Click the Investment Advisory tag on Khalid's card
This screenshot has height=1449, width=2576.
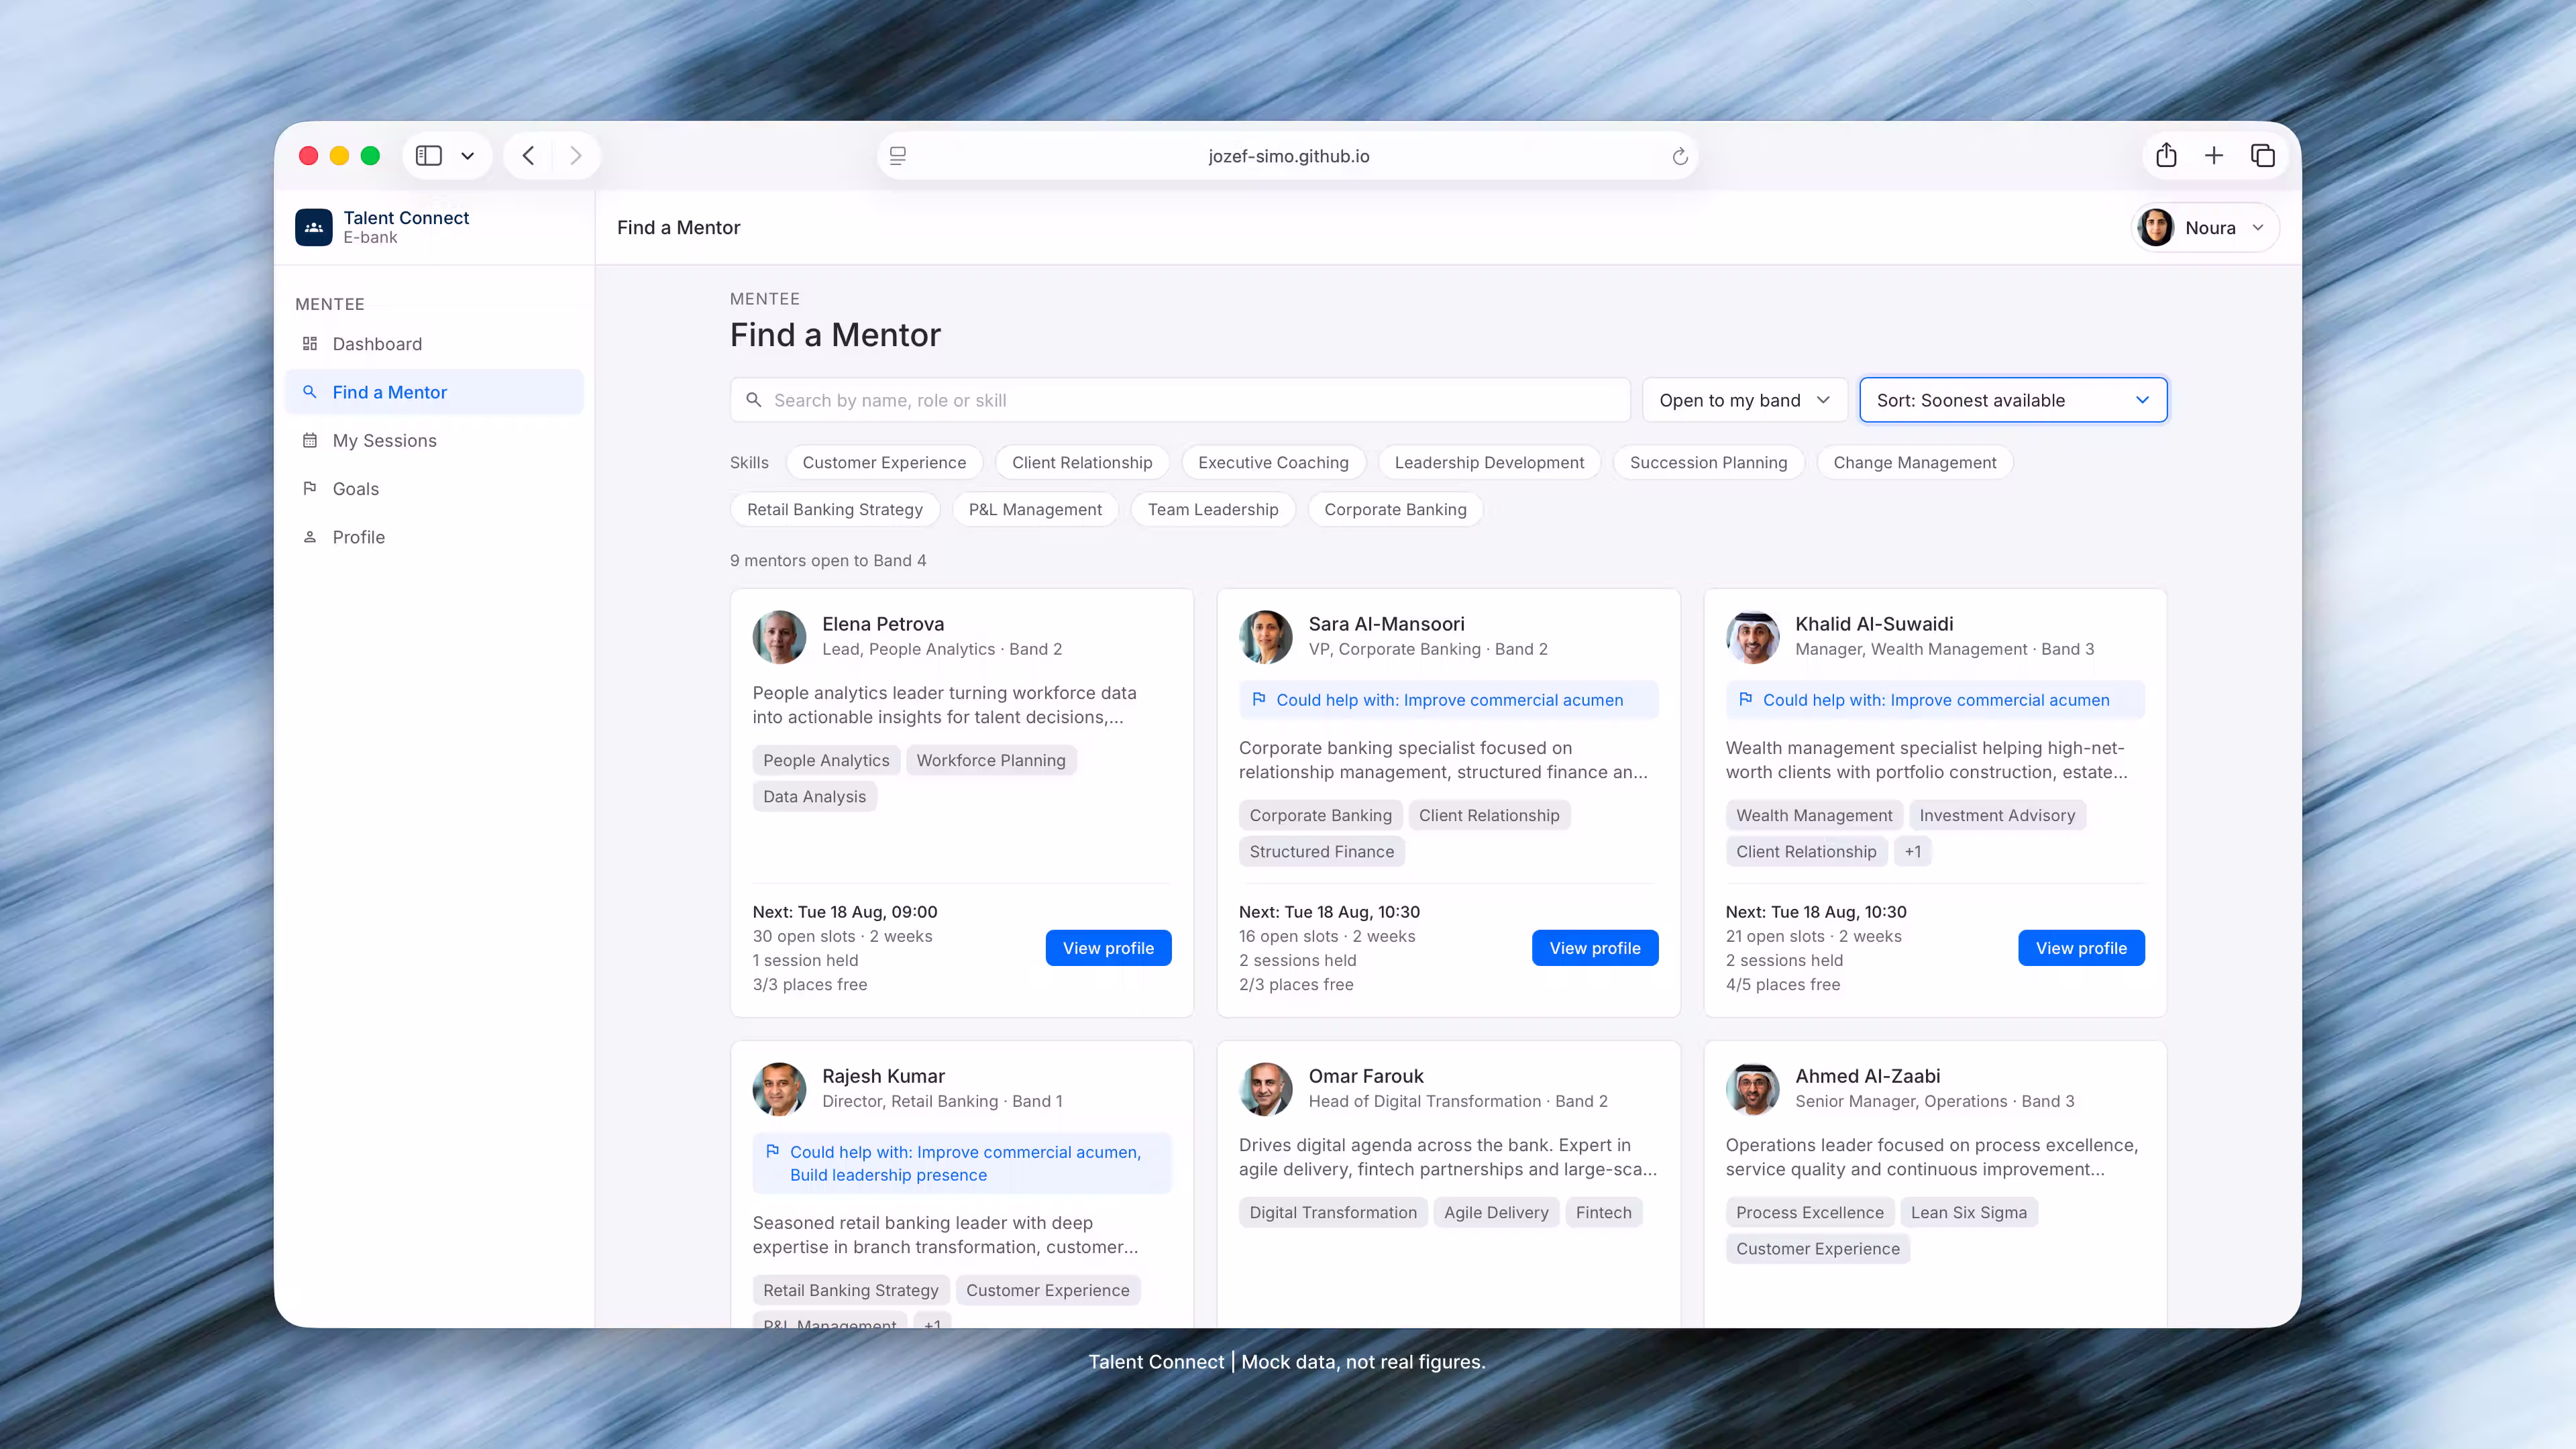(1997, 815)
